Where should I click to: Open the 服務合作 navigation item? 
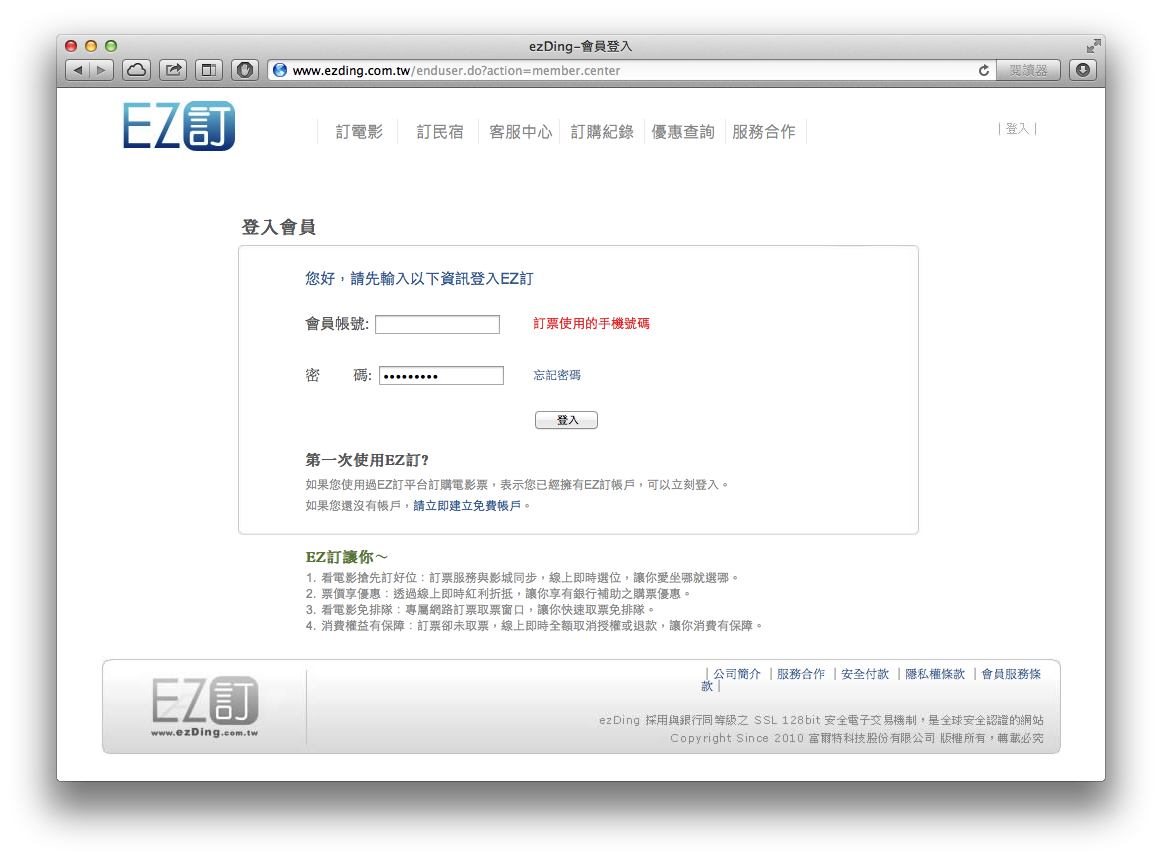(x=763, y=132)
